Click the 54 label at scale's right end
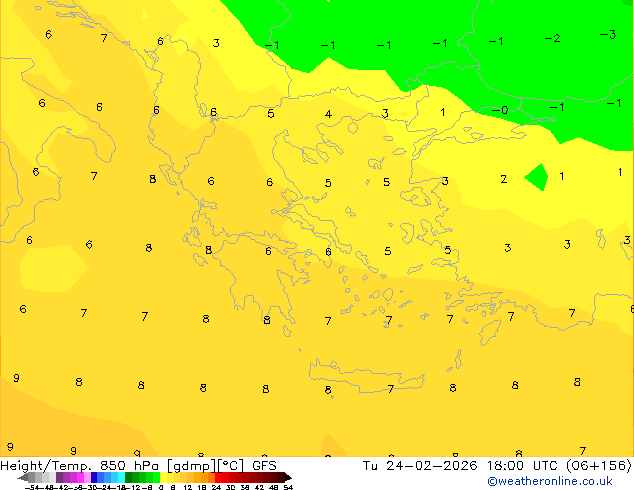This screenshot has height=490, width=634. click(288, 487)
